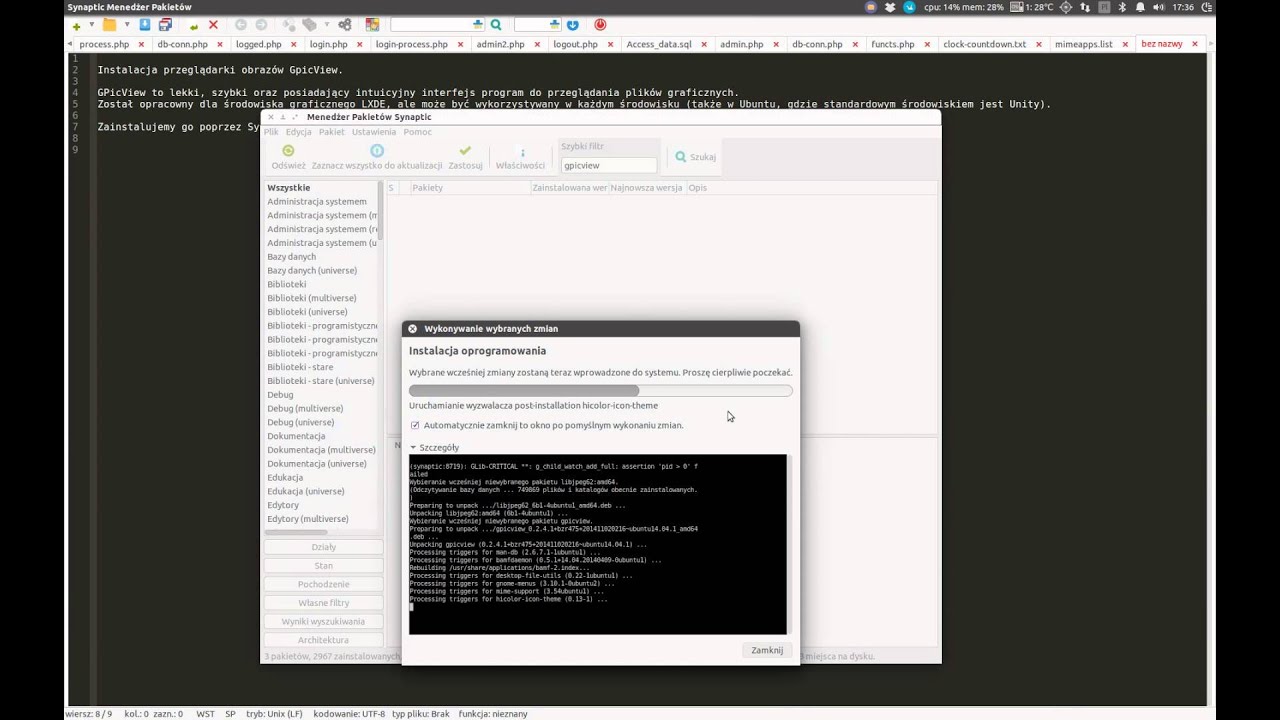
Task: Toggle Automatycznie zamknij to okno checkbox
Action: coord(415,425)
